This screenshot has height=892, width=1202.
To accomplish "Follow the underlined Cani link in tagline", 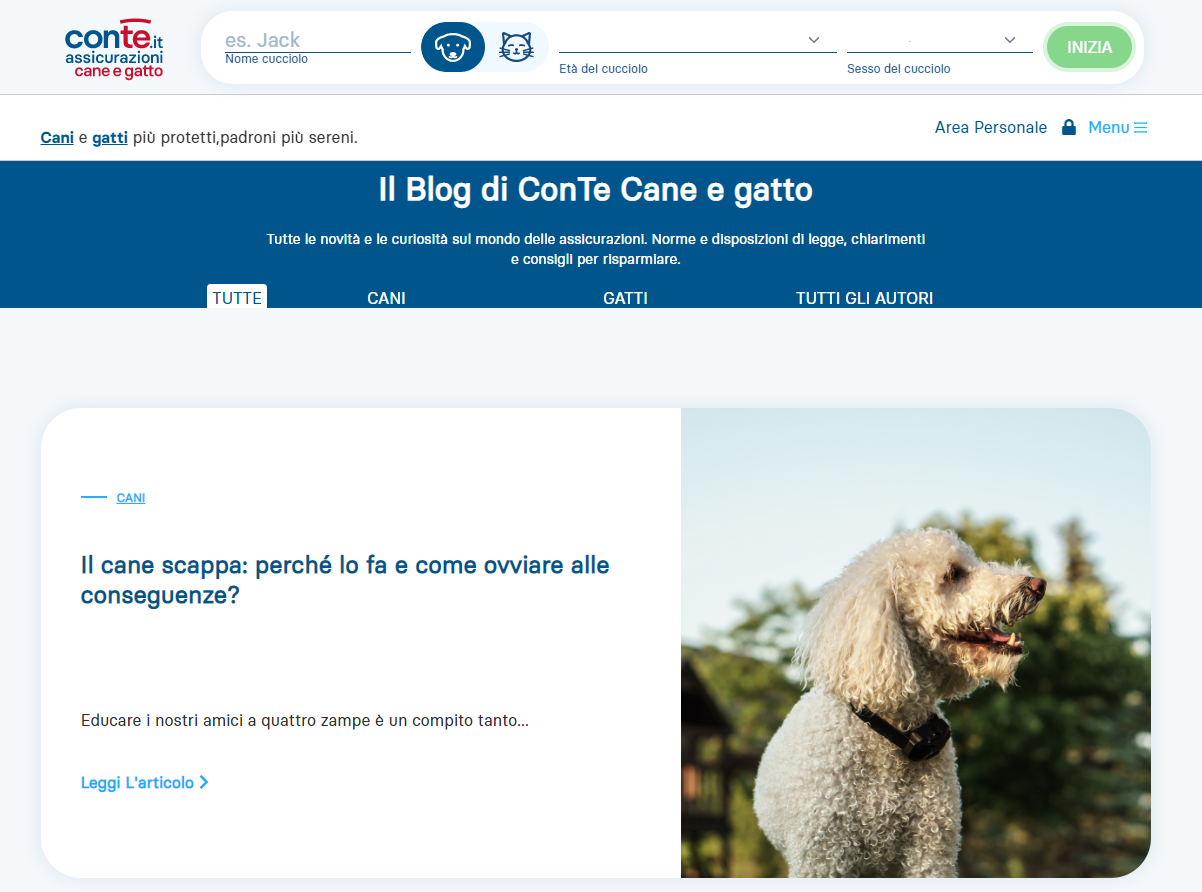I will tap(57, 138).
